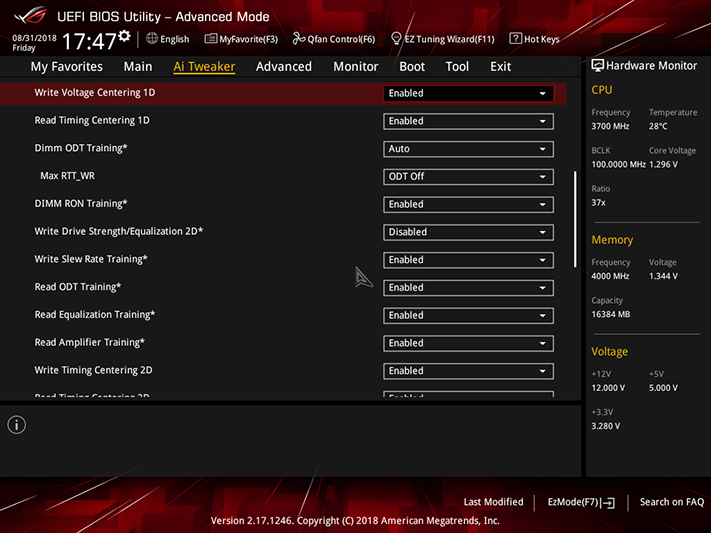Select the Exit tab

point(500,67)
